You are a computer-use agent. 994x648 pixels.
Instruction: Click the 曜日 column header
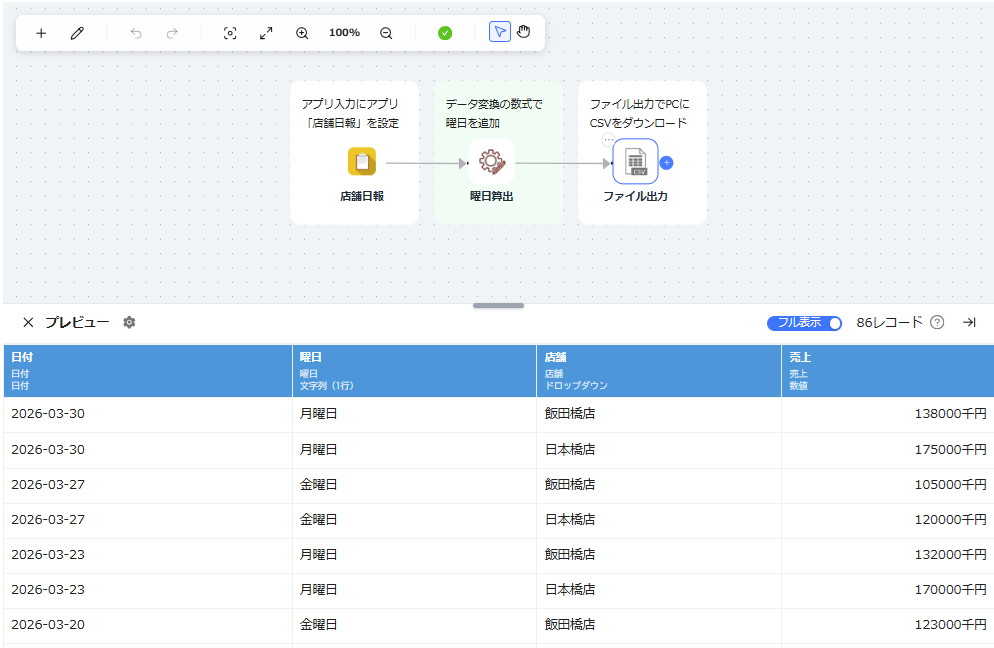415,371
